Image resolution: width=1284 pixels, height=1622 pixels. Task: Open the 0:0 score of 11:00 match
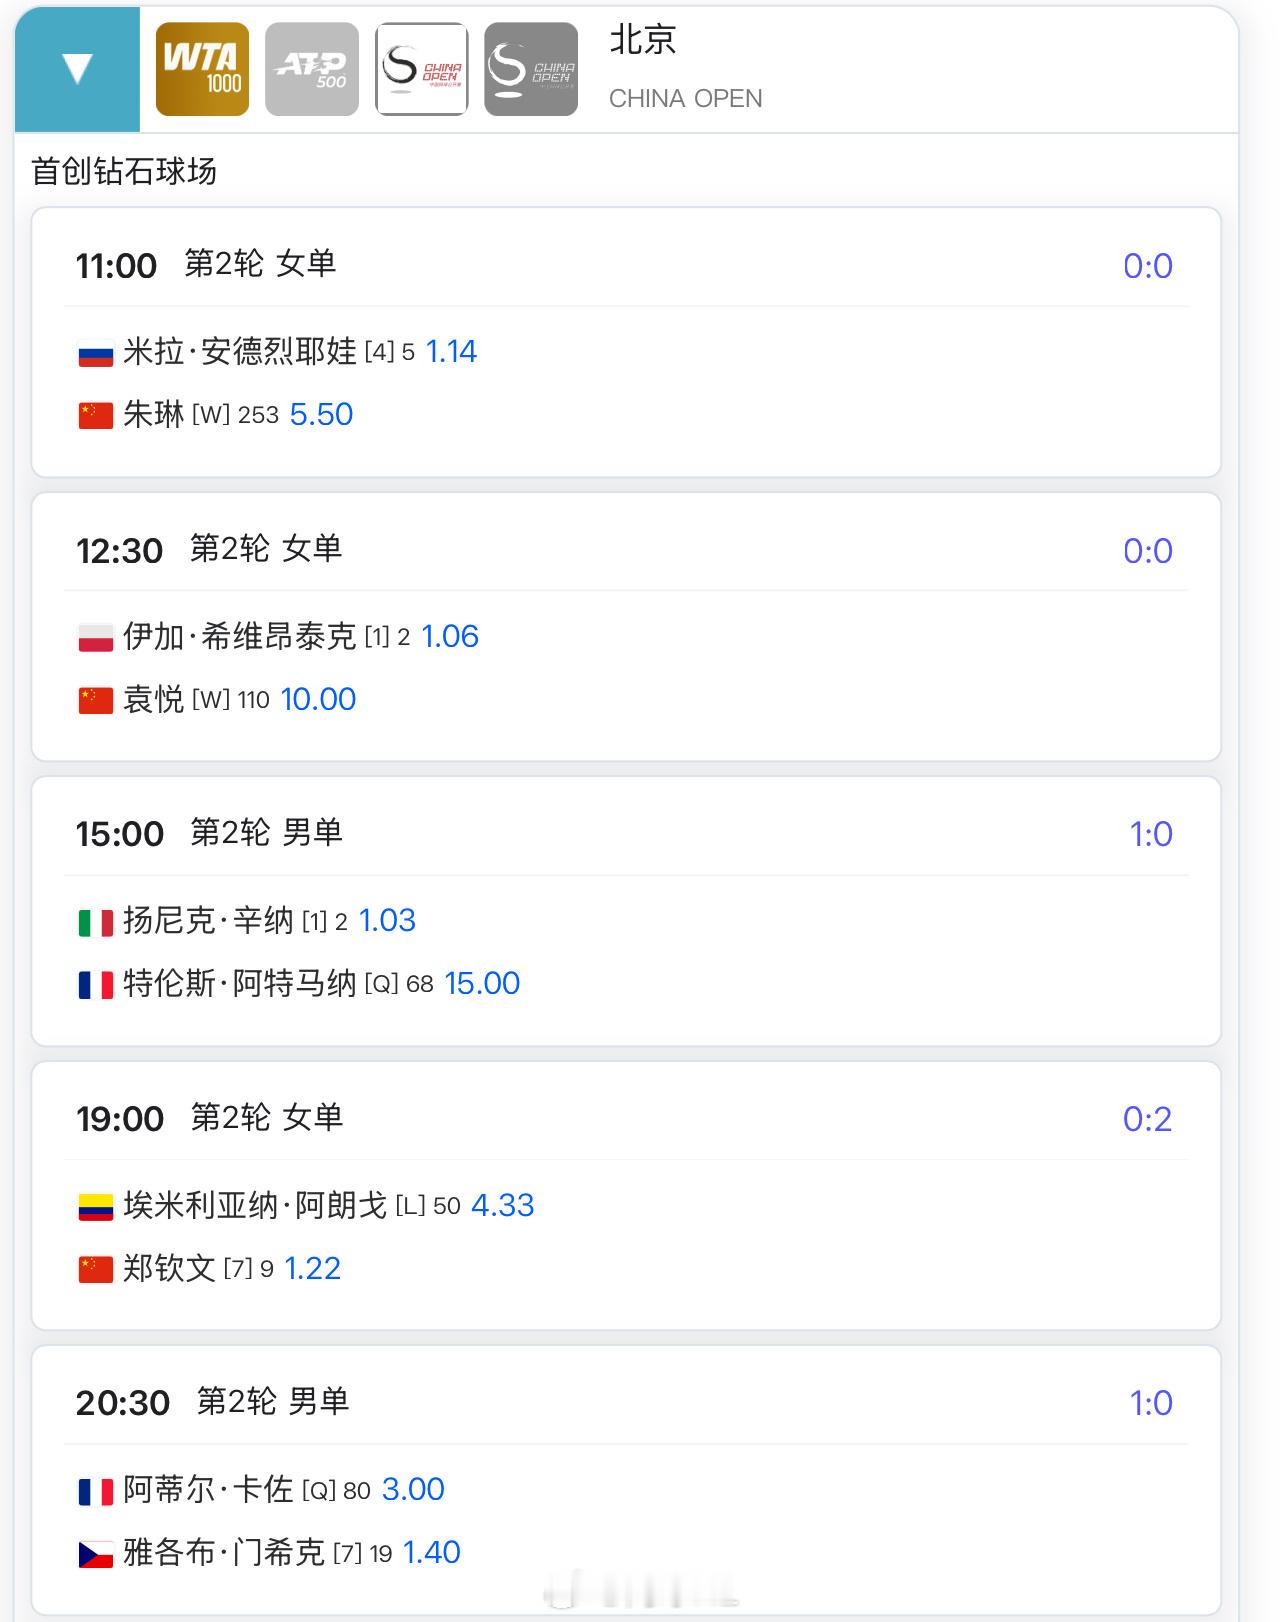(1147, 266)
